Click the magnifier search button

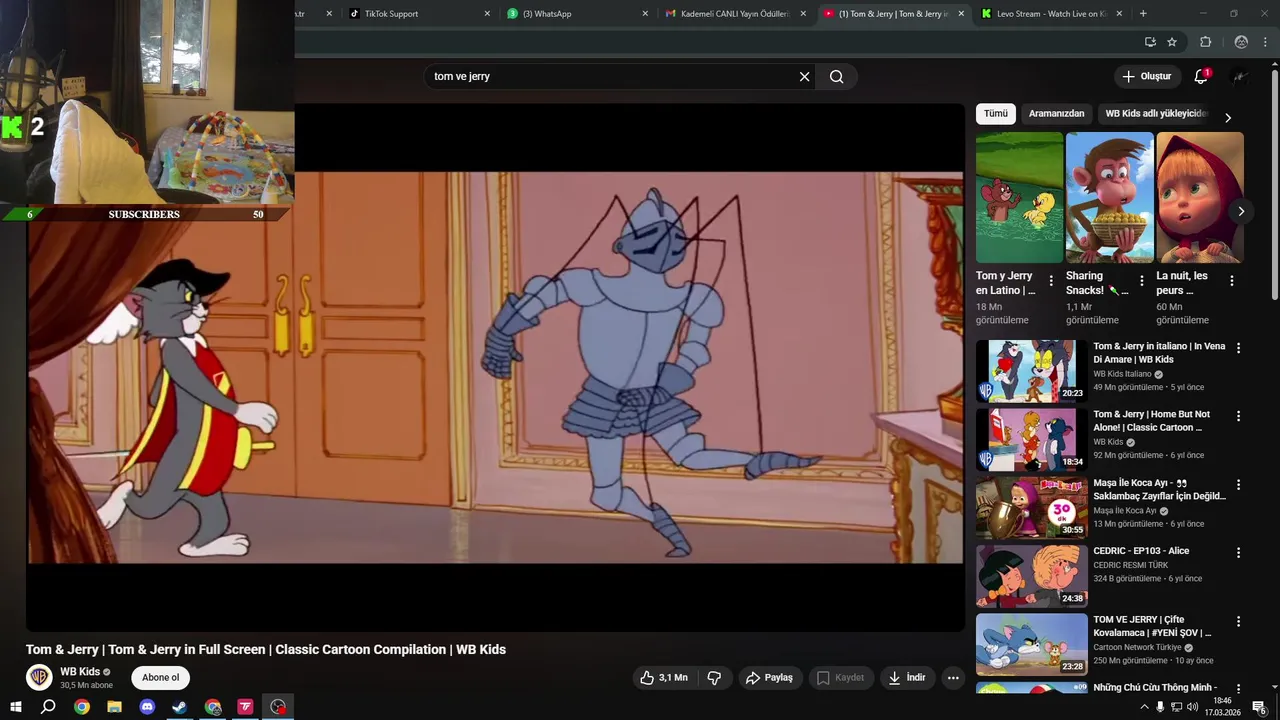837,77
